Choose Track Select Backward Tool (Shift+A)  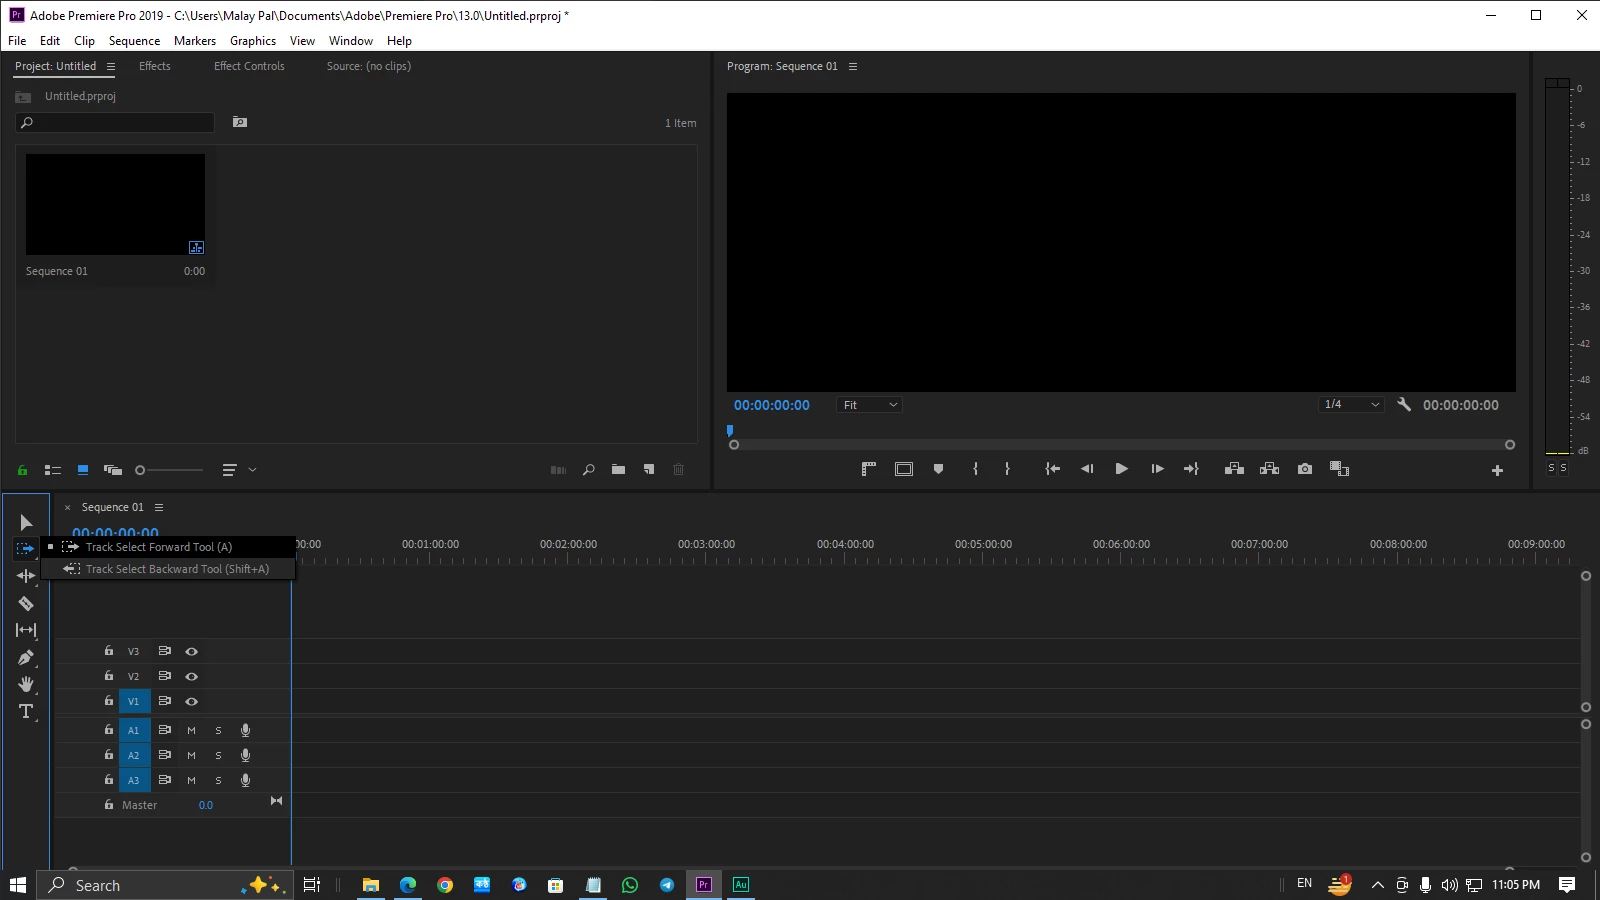pos(168,569)
